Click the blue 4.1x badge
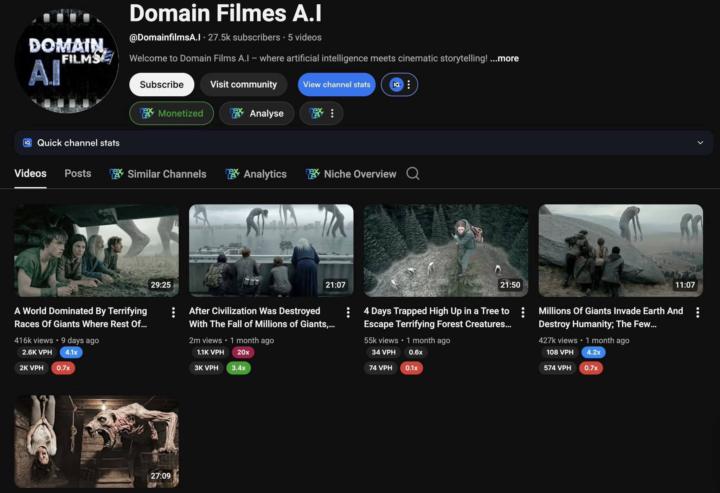 pyautogui.click(x=71, y=353)
